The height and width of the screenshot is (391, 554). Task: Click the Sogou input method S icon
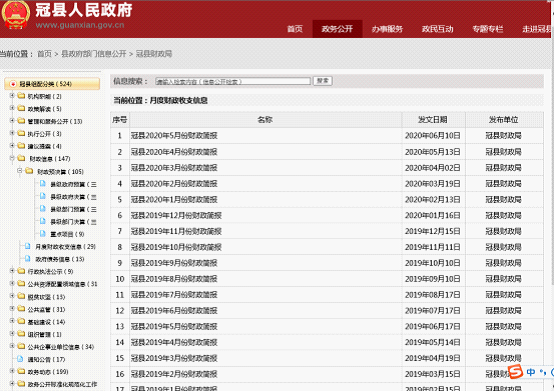515,372
